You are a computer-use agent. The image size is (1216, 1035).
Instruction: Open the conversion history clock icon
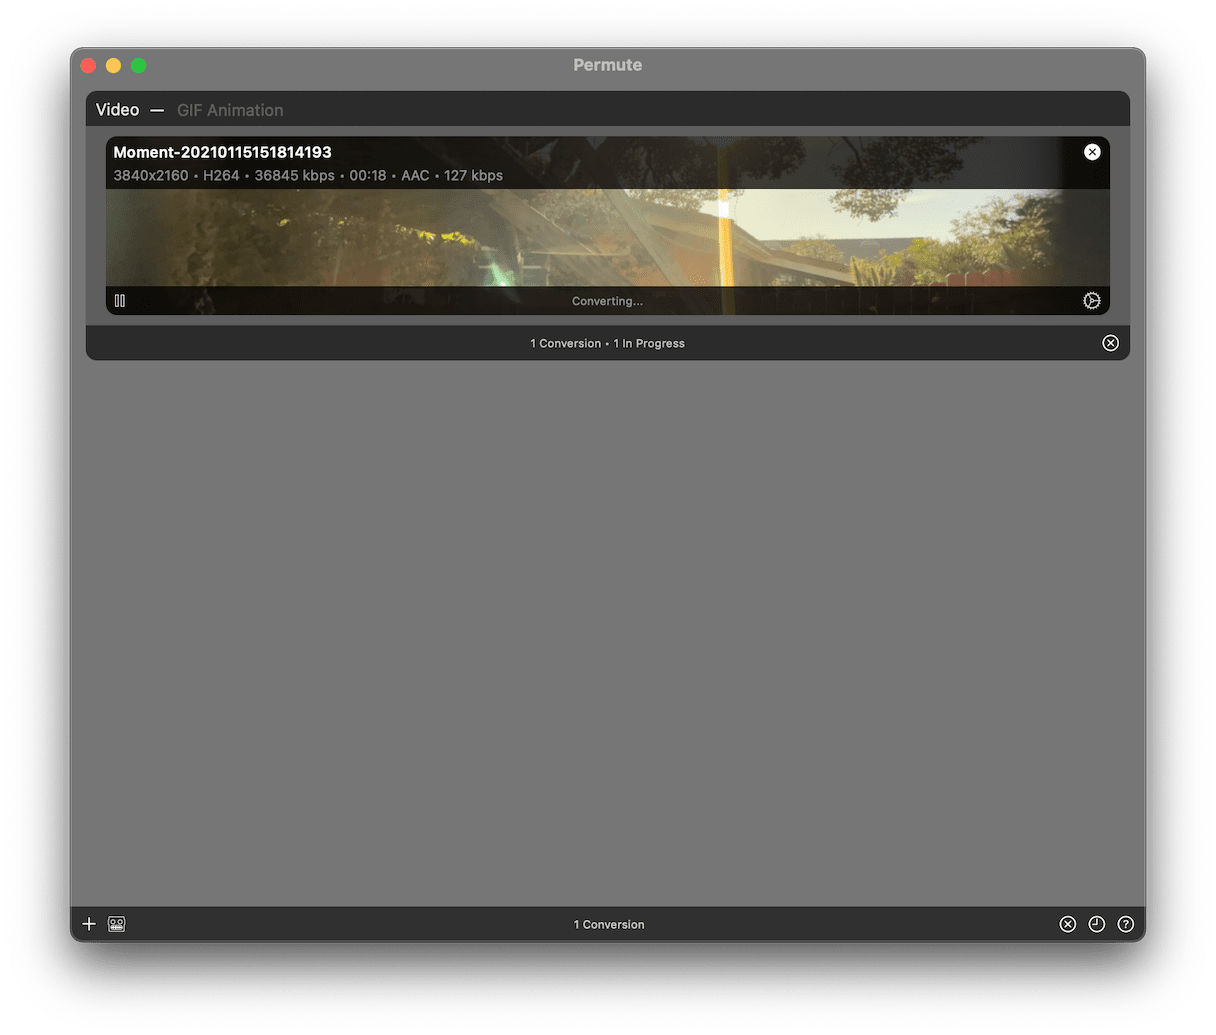pyautogui.click(x=1097, y=924)
